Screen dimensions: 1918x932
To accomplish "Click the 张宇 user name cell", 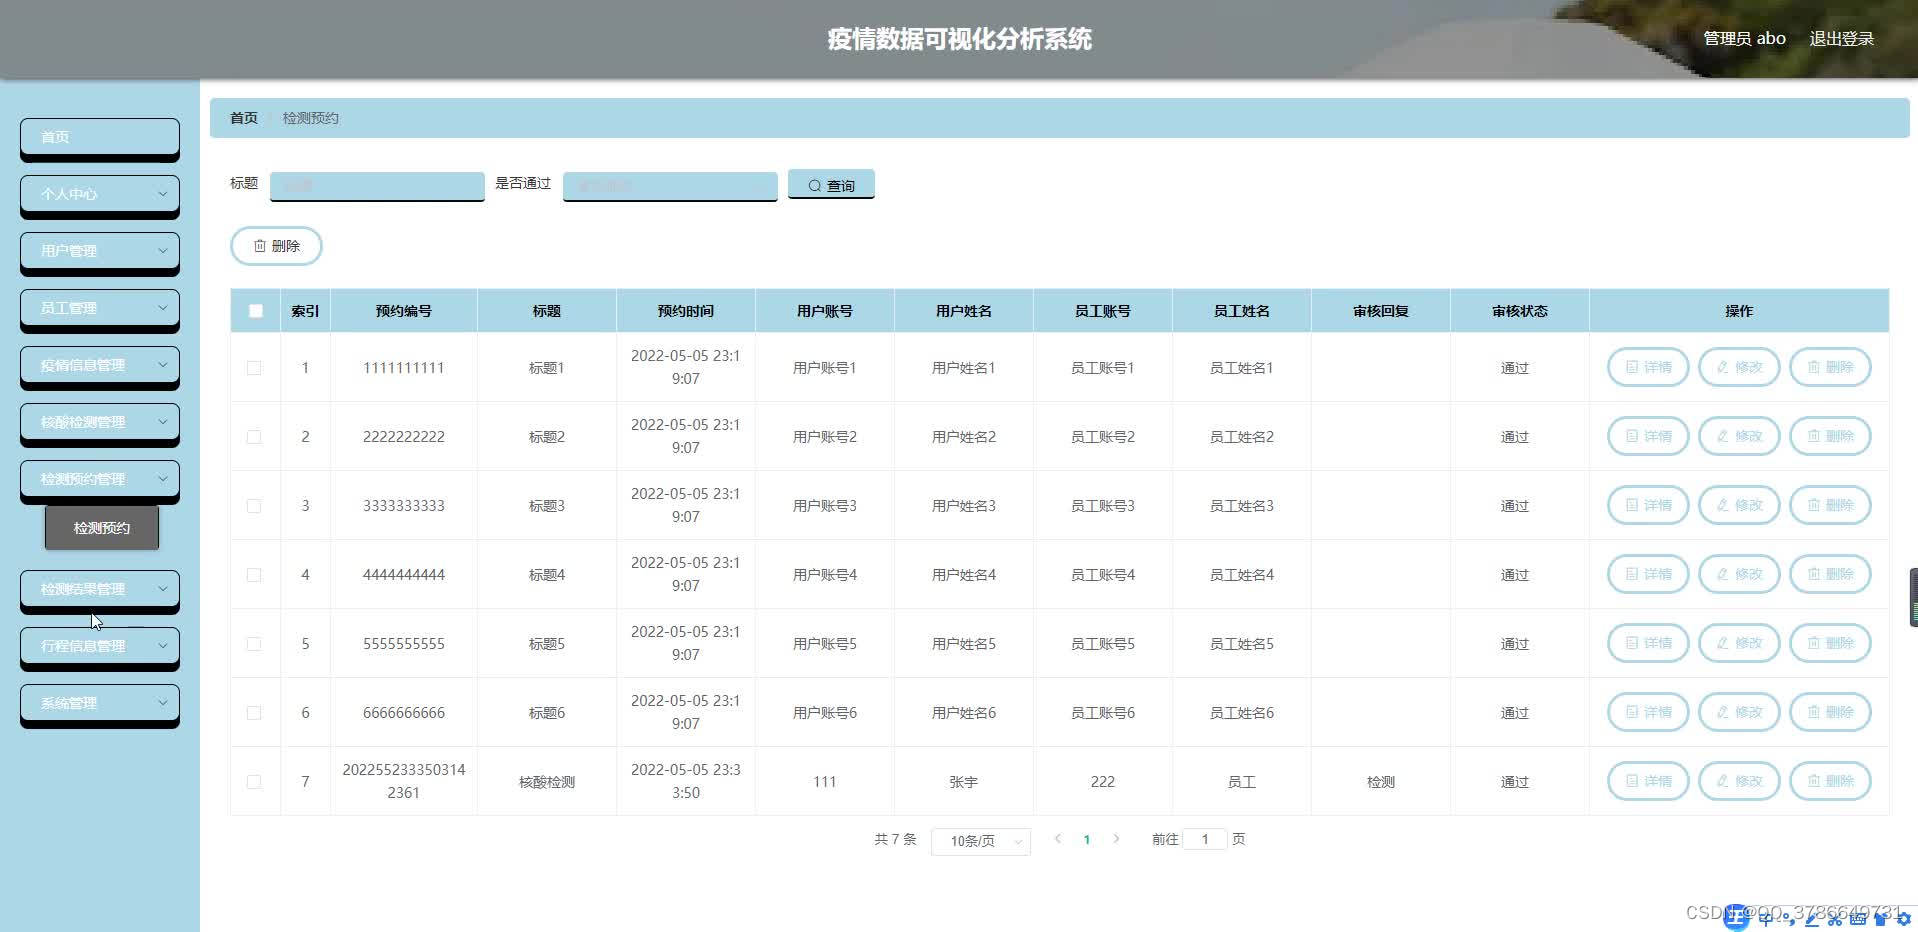I will click(964, 782).
